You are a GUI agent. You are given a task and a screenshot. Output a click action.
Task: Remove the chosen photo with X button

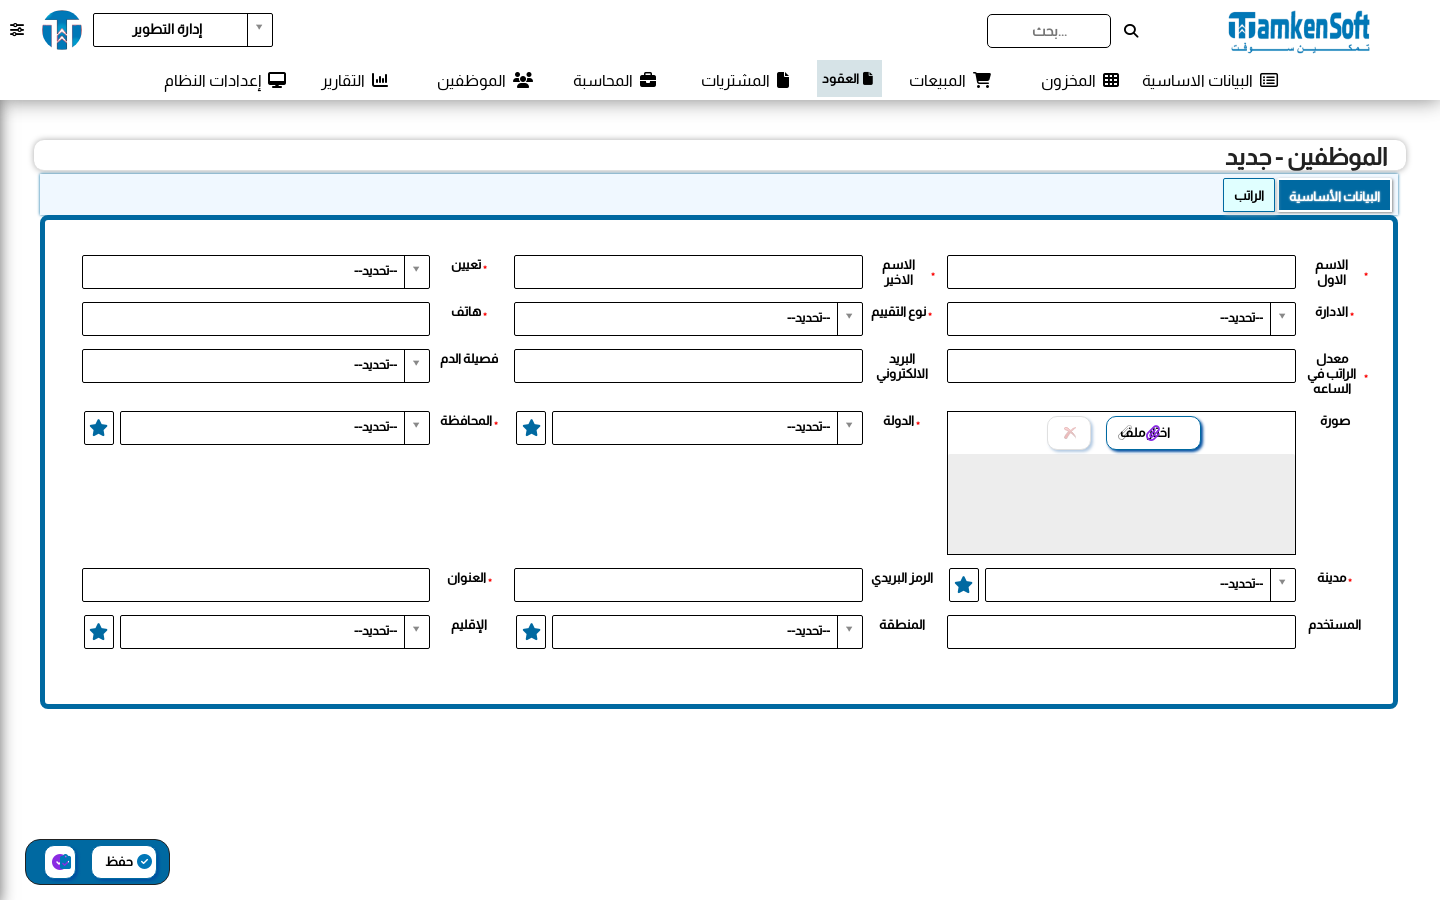[1070, 433]
